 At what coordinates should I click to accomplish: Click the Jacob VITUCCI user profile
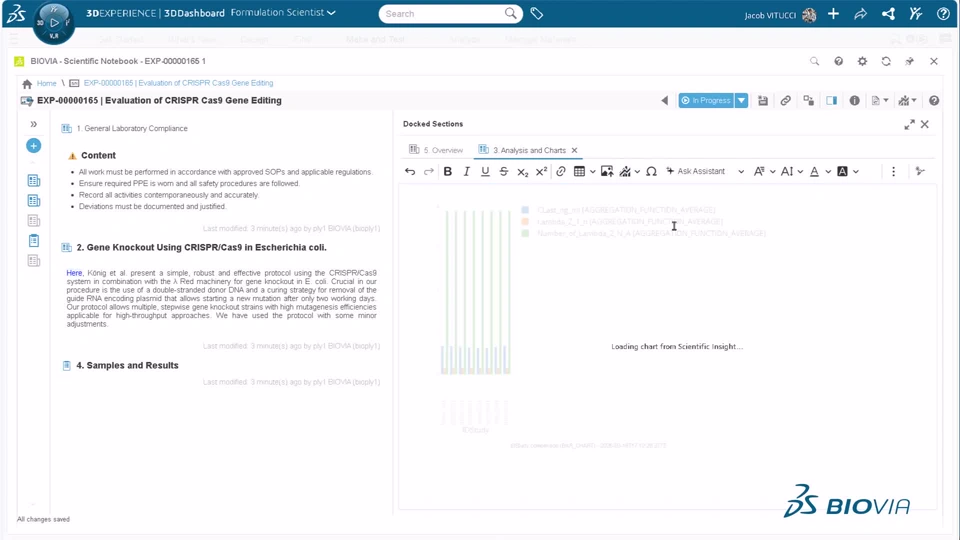click(x=780, y=15)
